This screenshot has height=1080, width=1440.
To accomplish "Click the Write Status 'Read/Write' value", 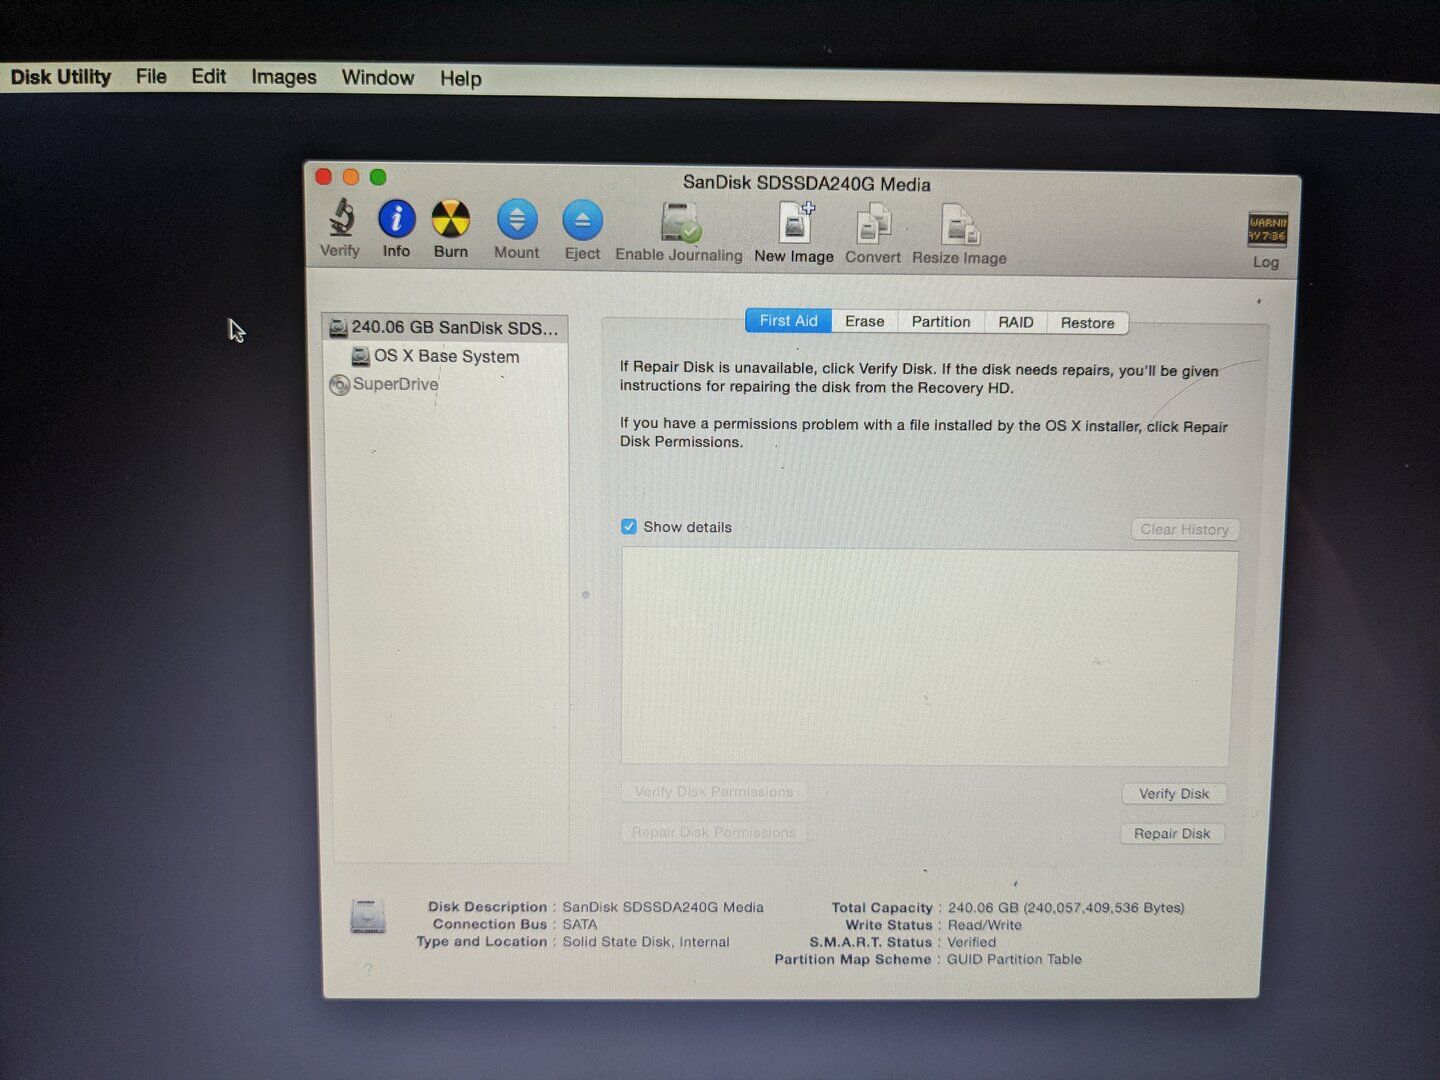I will 985,925.
